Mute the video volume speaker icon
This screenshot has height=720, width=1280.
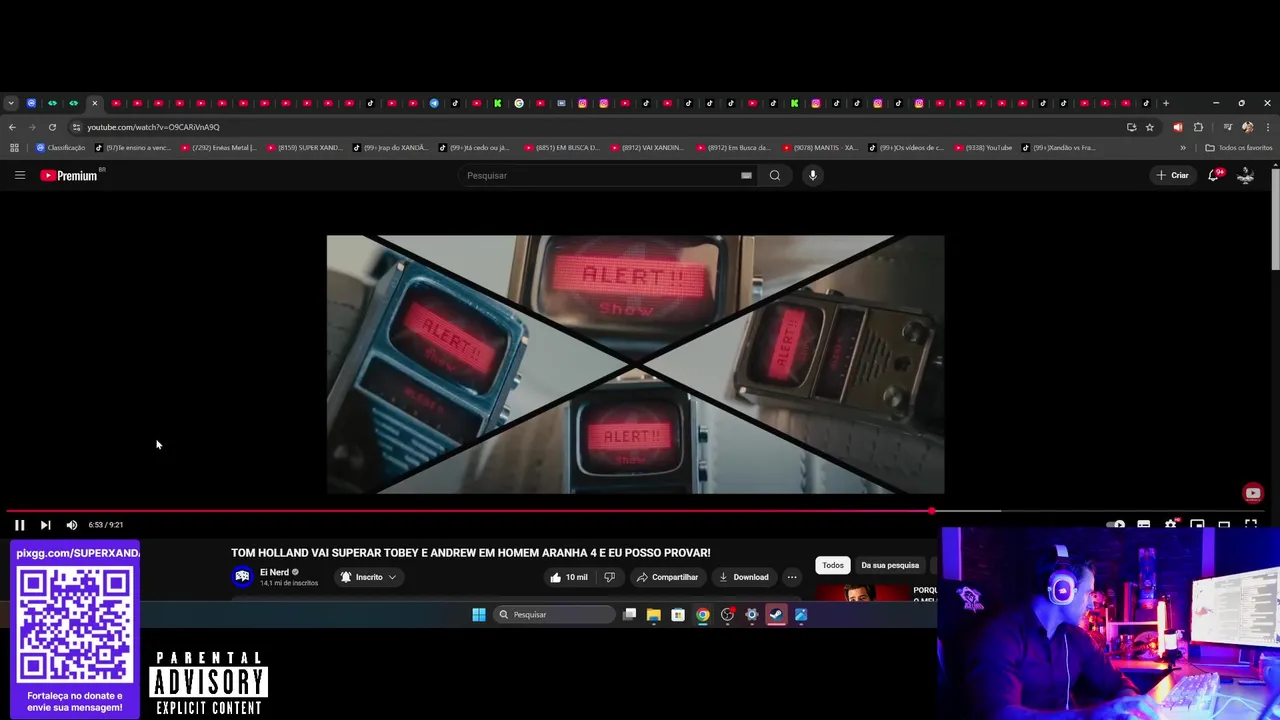point(72,525)
